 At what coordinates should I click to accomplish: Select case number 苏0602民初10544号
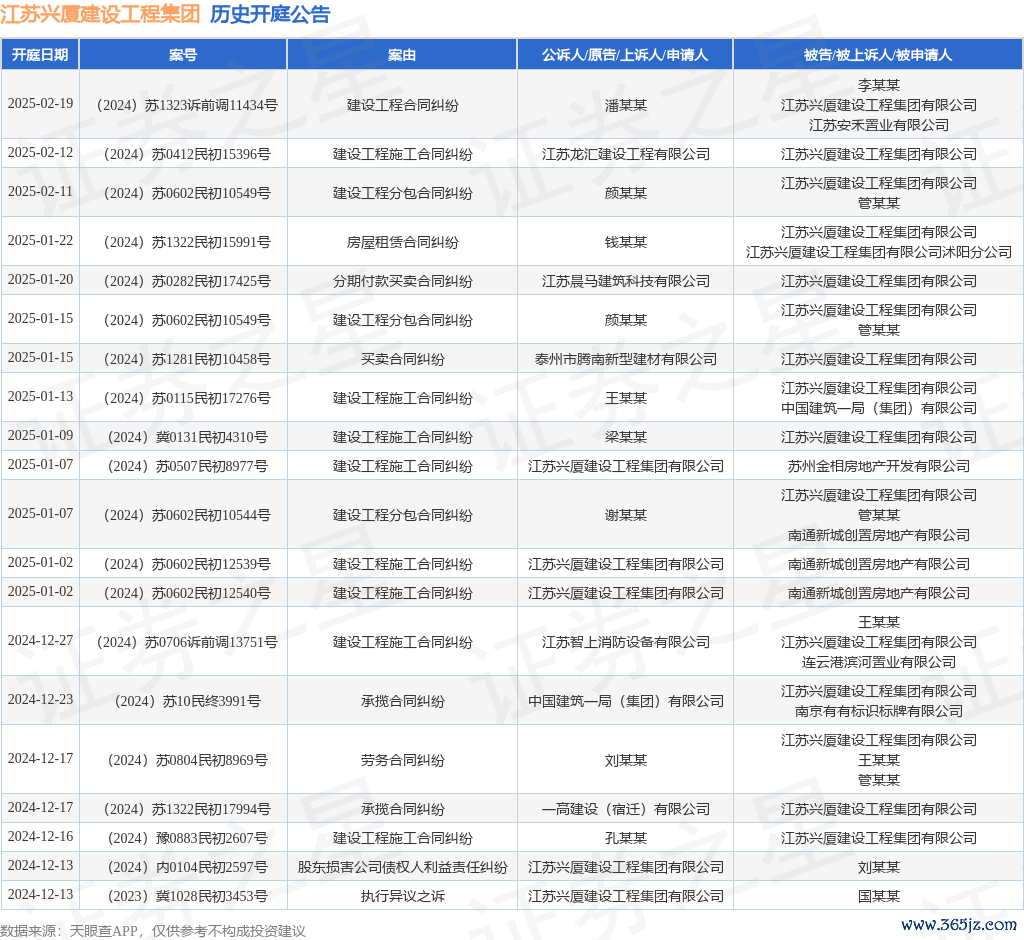187,515
